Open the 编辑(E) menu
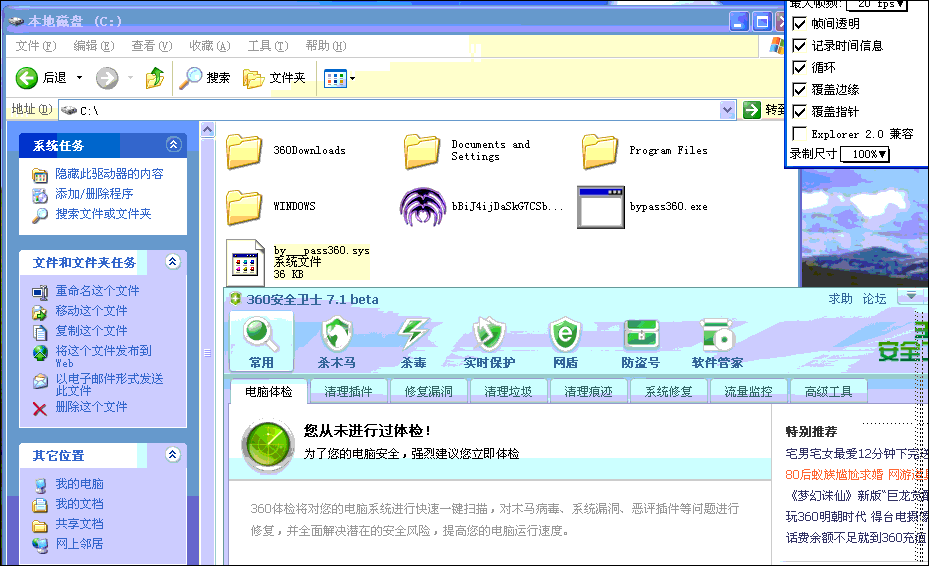This screenshot has height=566, width=929. tap(94, 46)
